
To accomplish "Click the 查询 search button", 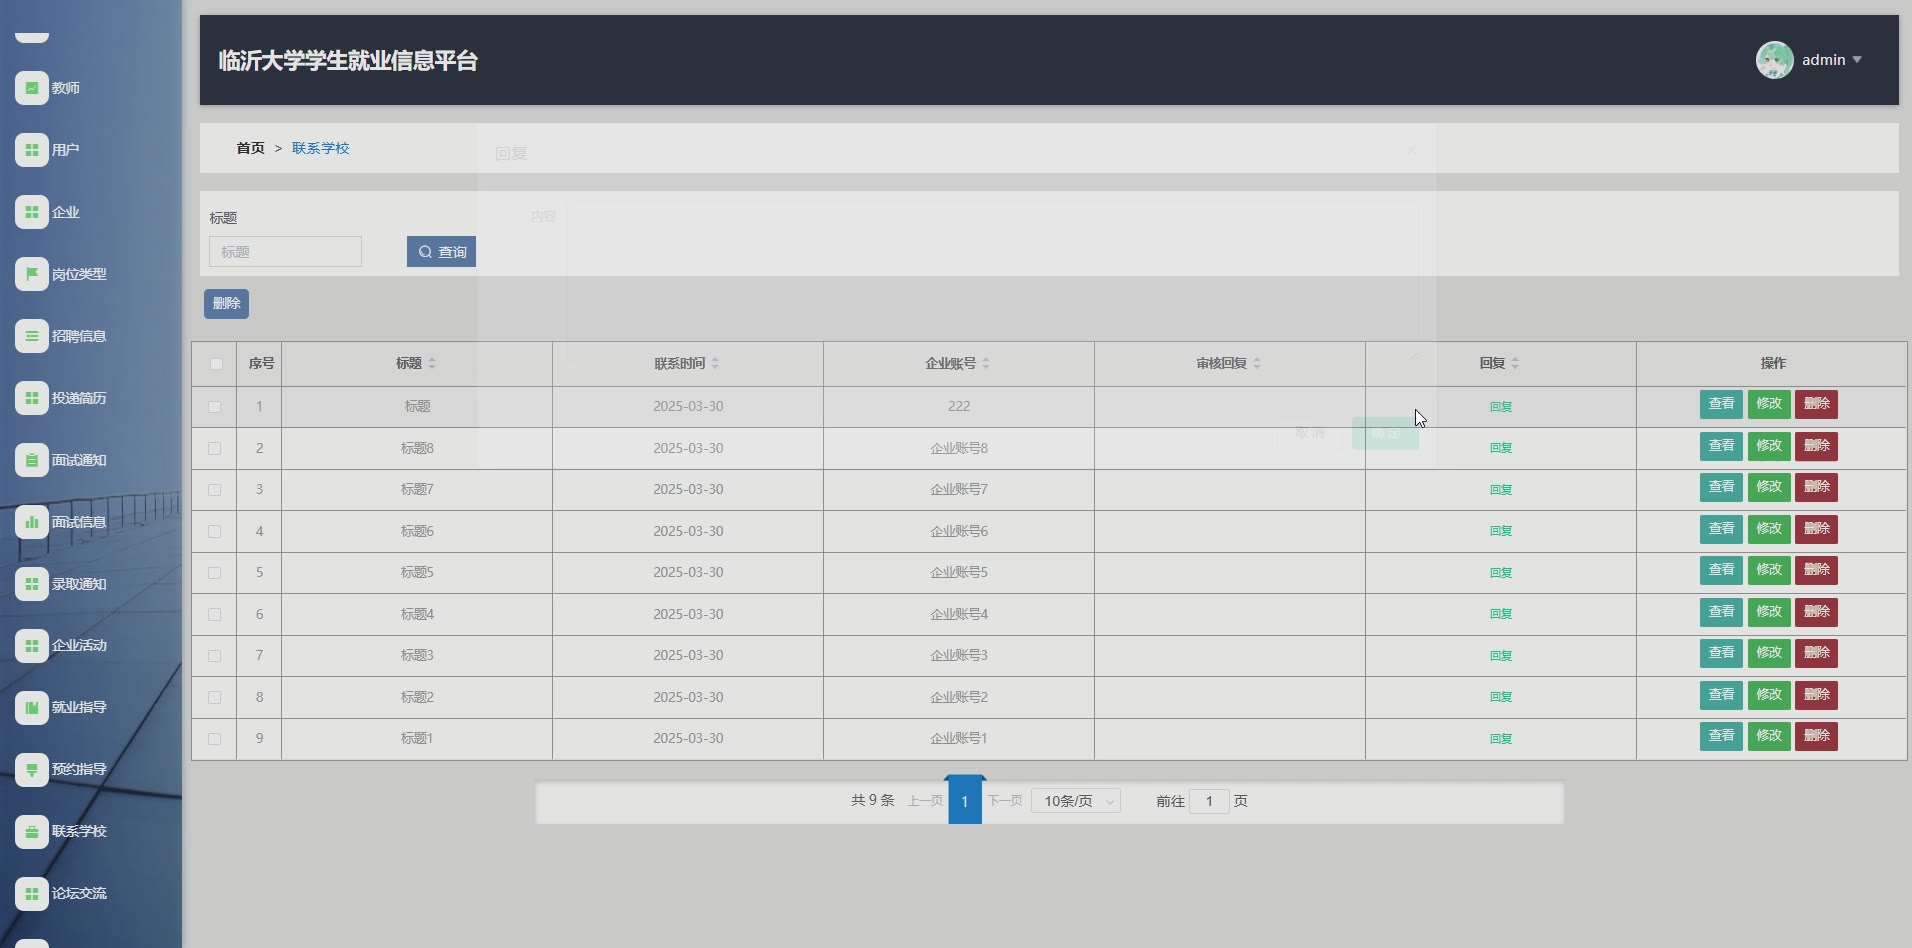I will [x=441, y=252].
